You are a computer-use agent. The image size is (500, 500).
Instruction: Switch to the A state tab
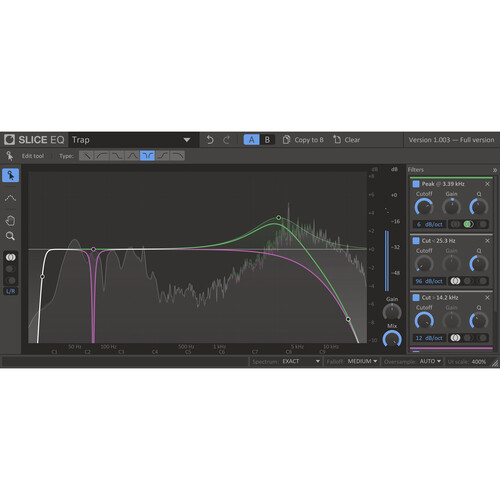point(251,140)
